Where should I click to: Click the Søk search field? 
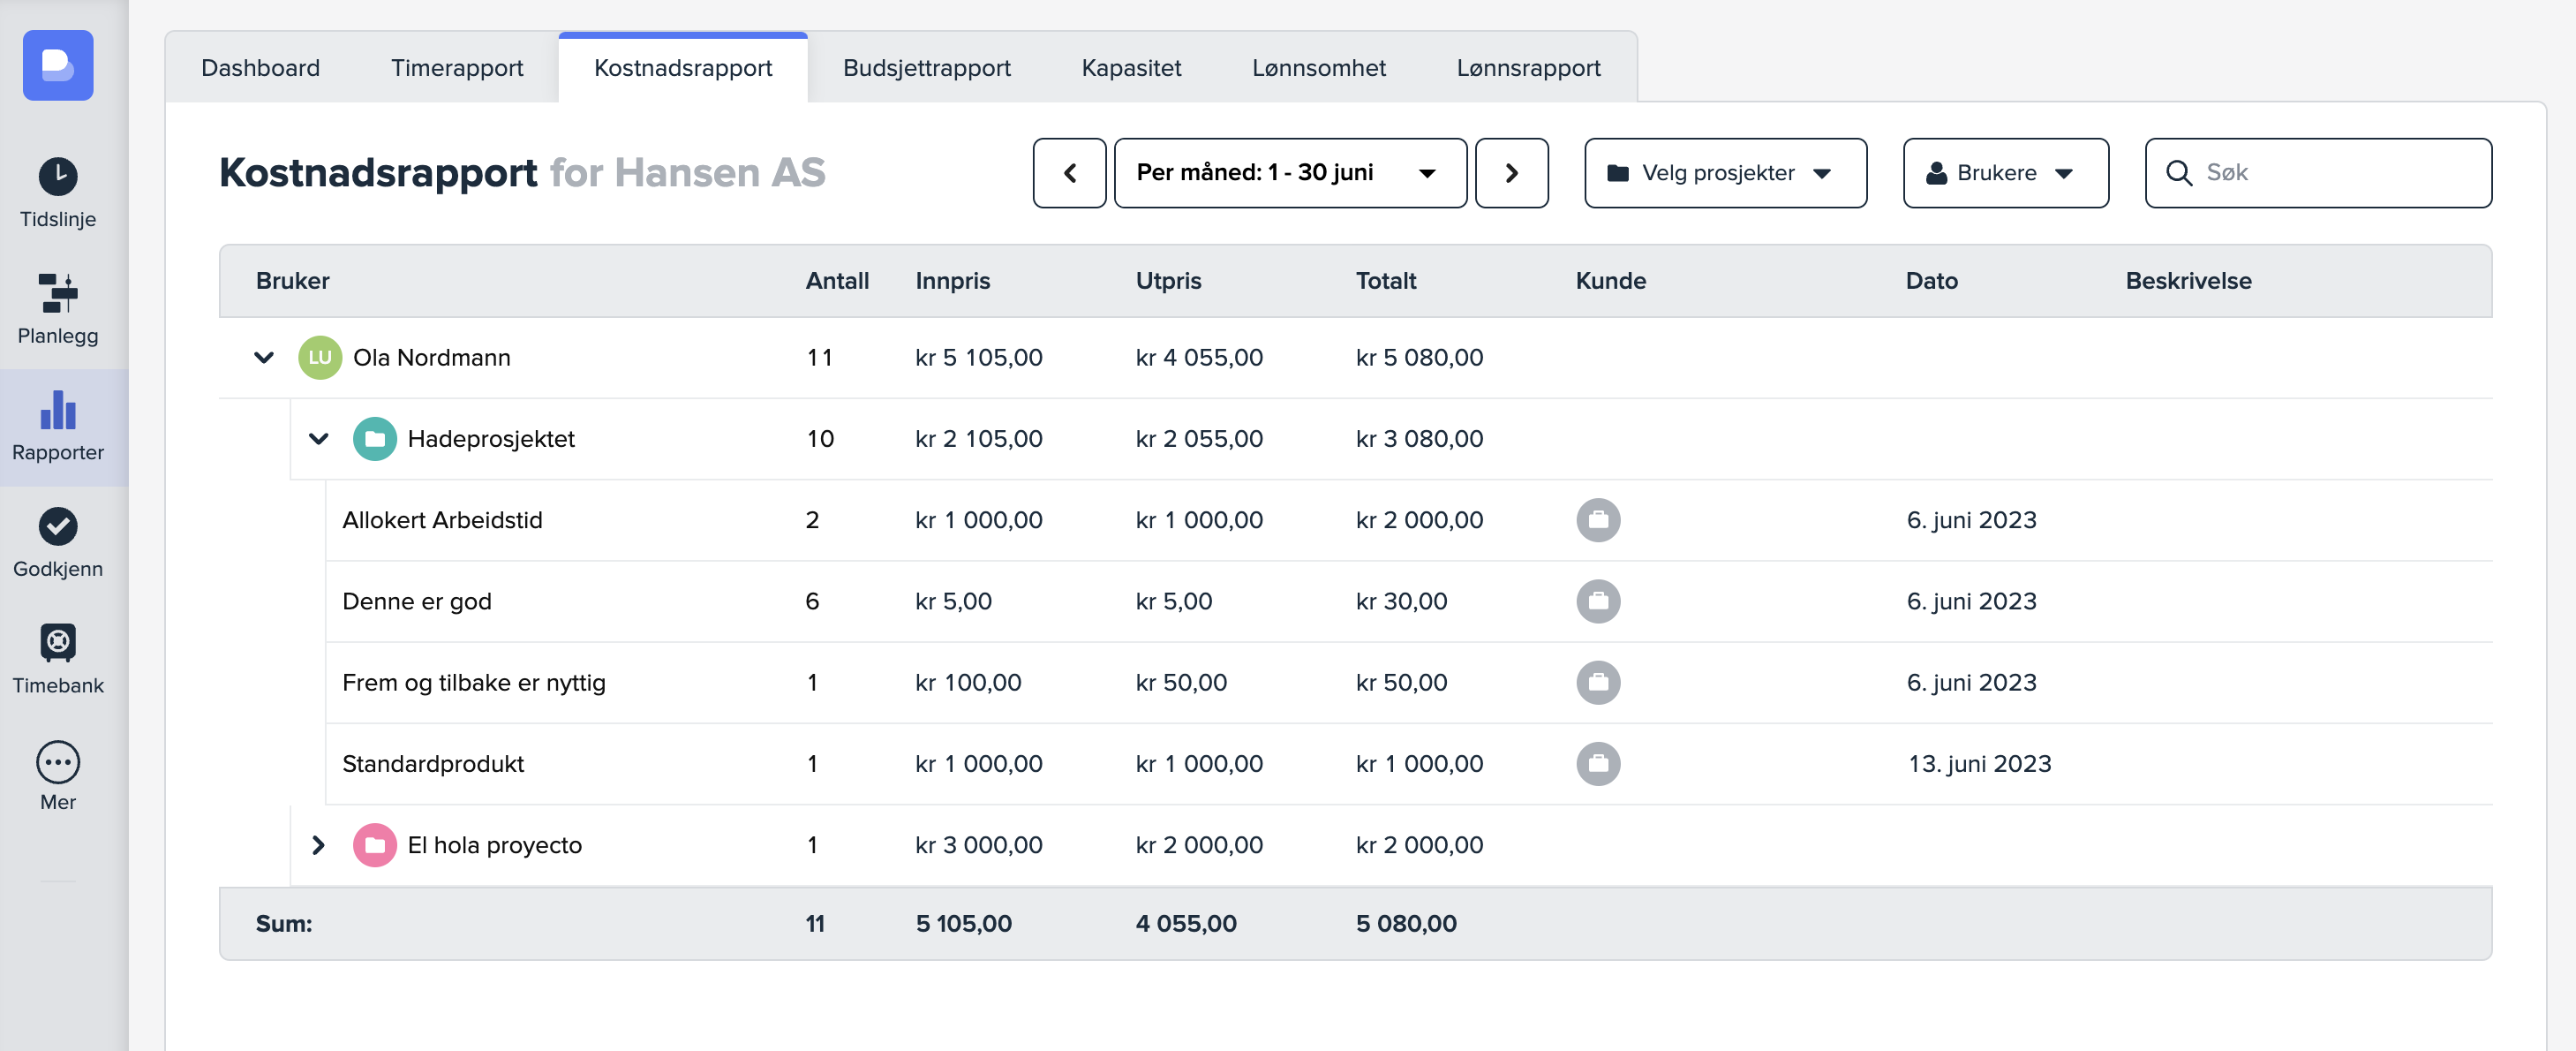[x=2340, y=173]
